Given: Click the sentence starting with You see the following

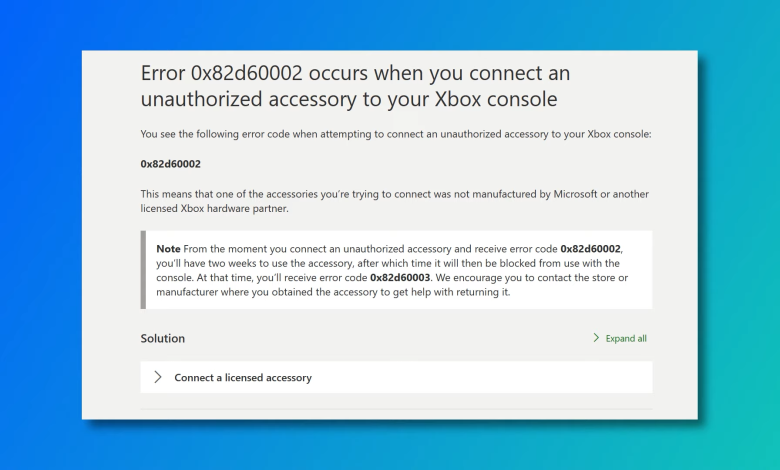Looking at the screenshot, I should [x=395, y=134].
